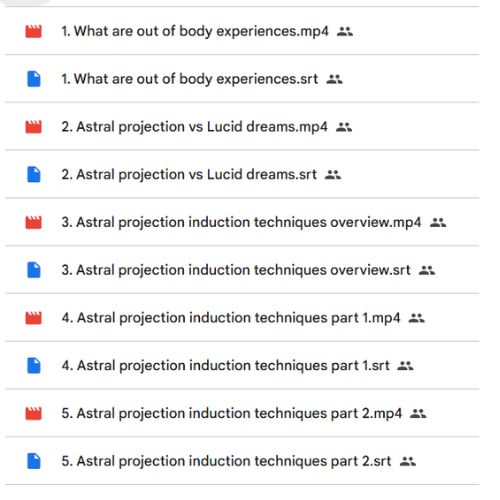Open '1. What are out of body experiences.mp4'
The height and width of the screenshot is (500, 500).
click(x=195, y=31)
